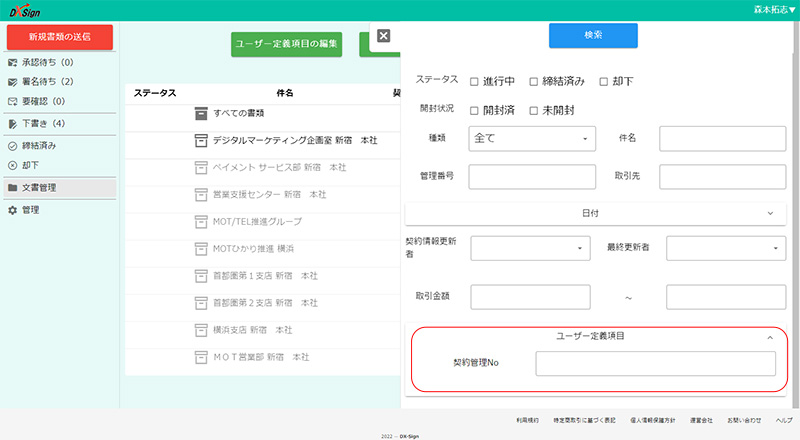The image size is (800, 440).
Task: Click the ＭＯＴ営業部 box icon
Action: coord(201,357)
